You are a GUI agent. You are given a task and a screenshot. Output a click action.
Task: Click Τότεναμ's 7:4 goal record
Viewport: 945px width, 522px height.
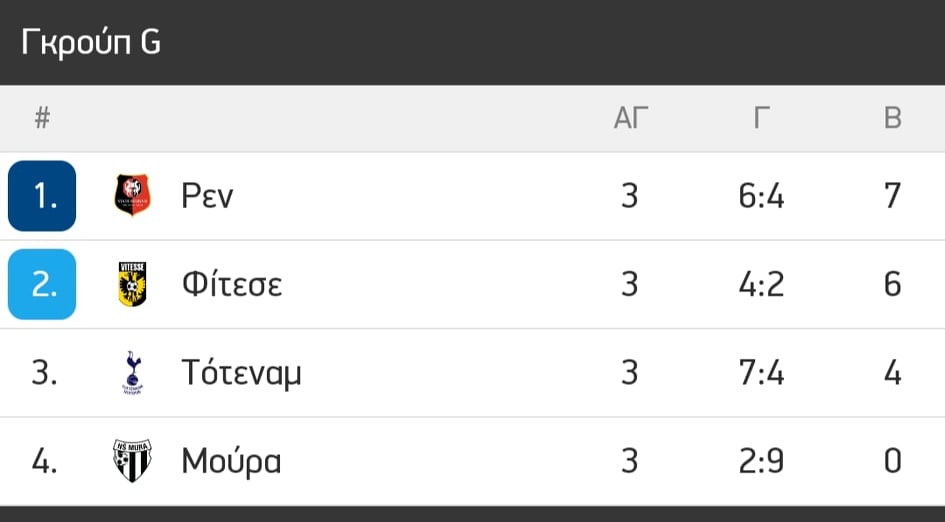click(x=762, y=373)
